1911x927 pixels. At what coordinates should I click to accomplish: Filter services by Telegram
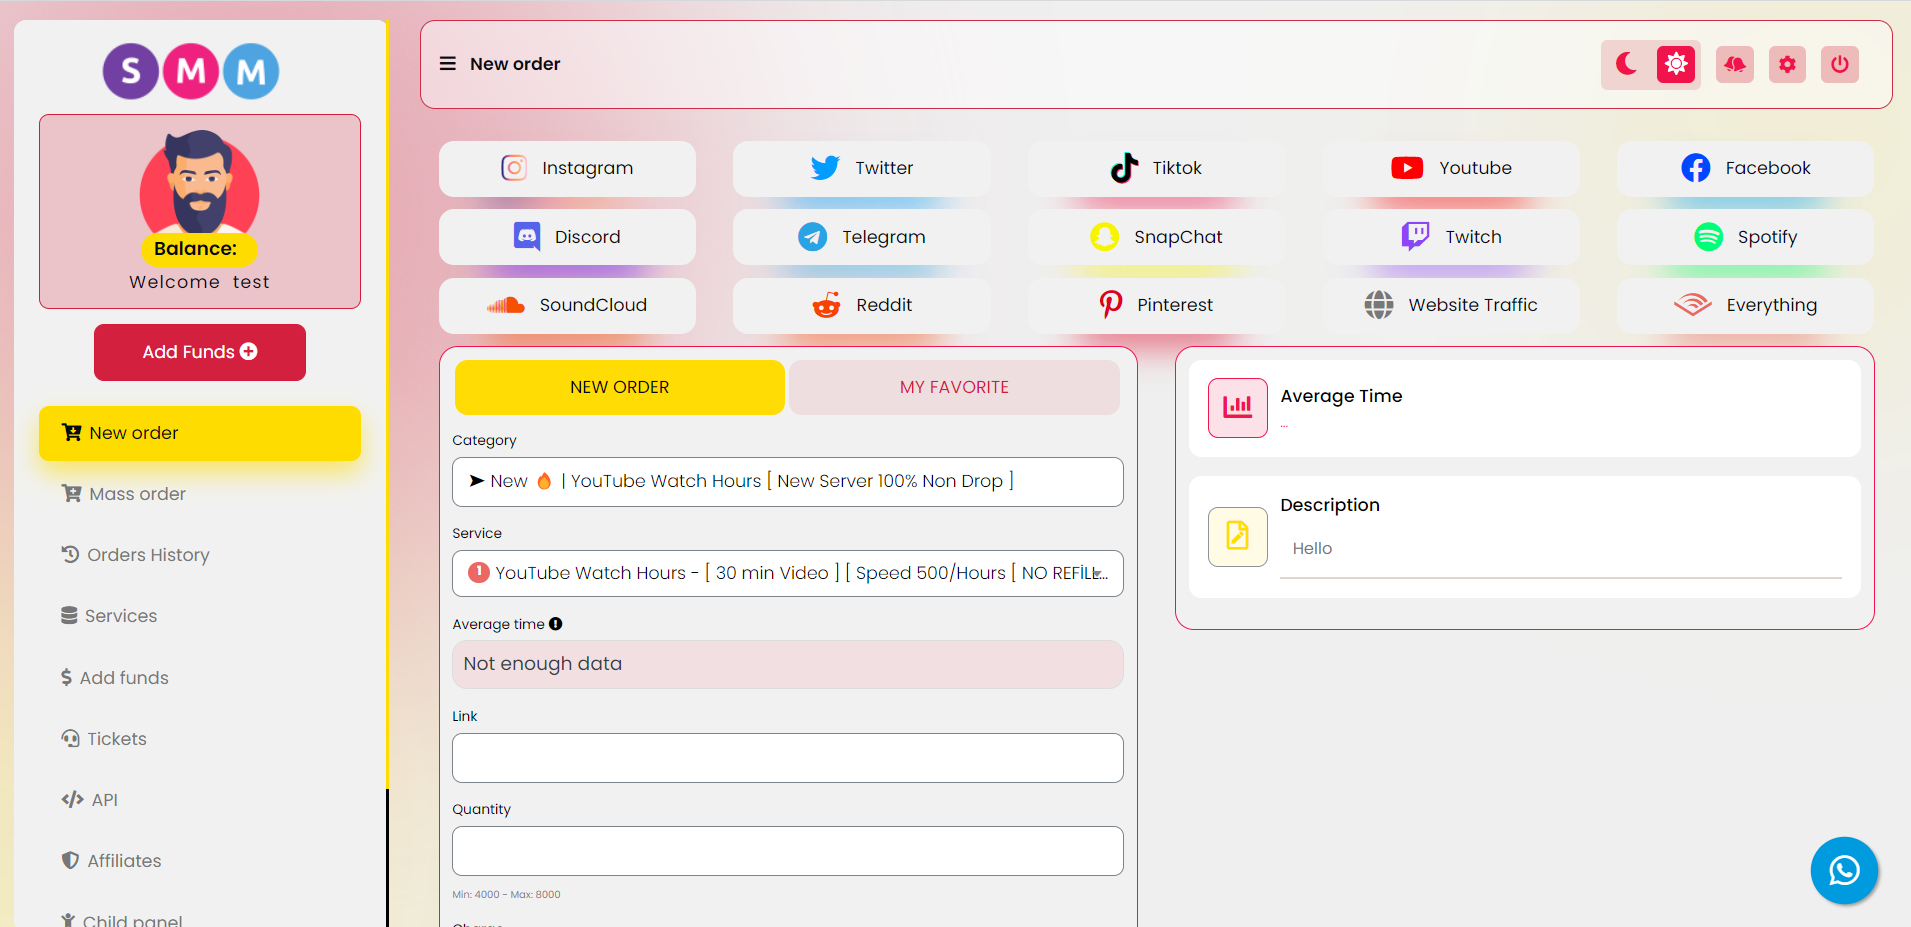click(861, 237)
